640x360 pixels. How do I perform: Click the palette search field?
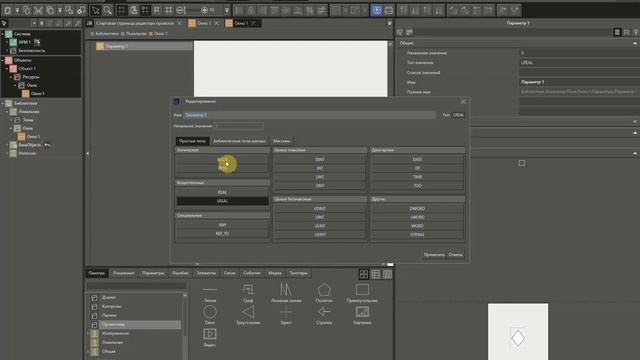point(136,286)
